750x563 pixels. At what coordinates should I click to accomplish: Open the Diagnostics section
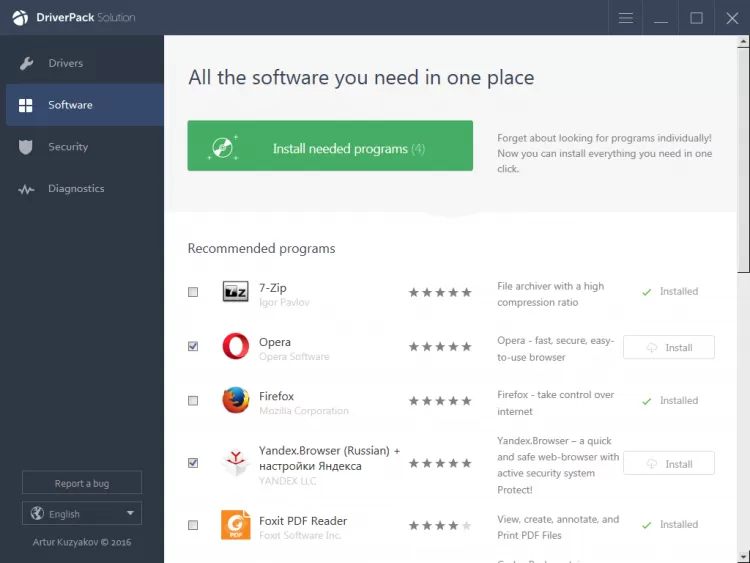[76, 189]
